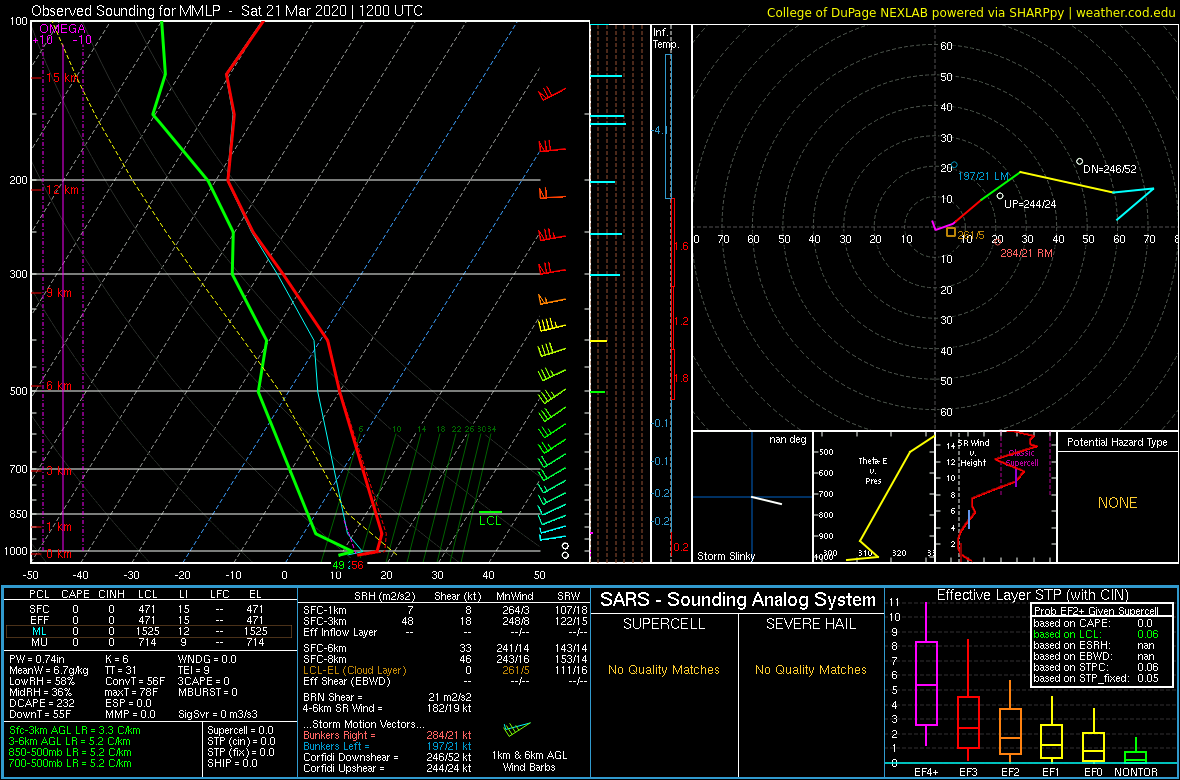Click the SEVERE HAIL column header
The height and width of the screenshot is (780, 1180).
coord(812,624)
